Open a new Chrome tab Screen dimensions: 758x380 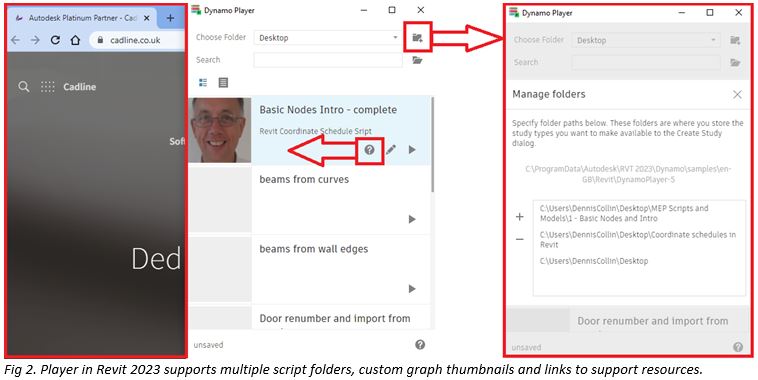[170, 18]
